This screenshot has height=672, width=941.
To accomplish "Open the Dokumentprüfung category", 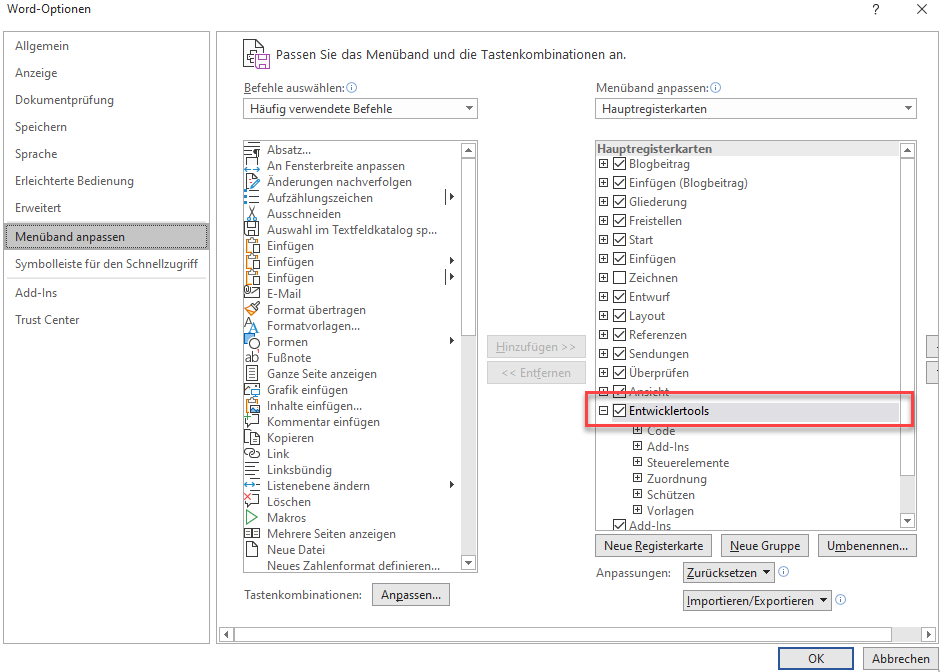I will coord(107,100).
